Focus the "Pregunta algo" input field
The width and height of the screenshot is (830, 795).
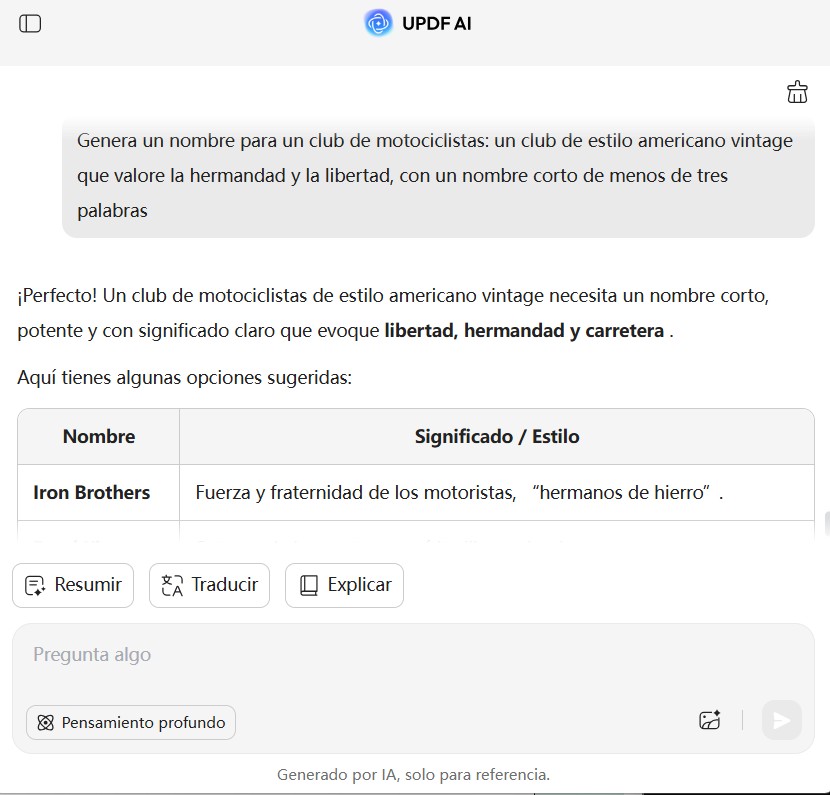(400, 656)
